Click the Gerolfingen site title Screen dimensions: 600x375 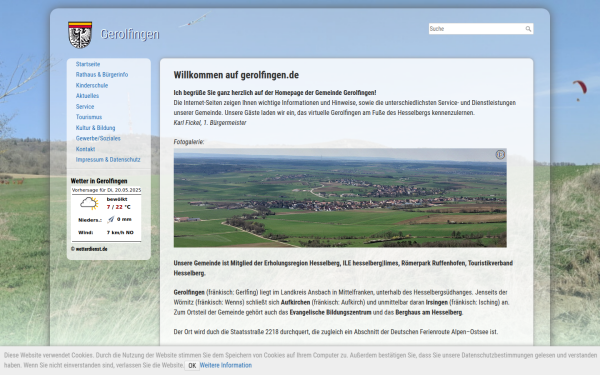coord(130,34)
